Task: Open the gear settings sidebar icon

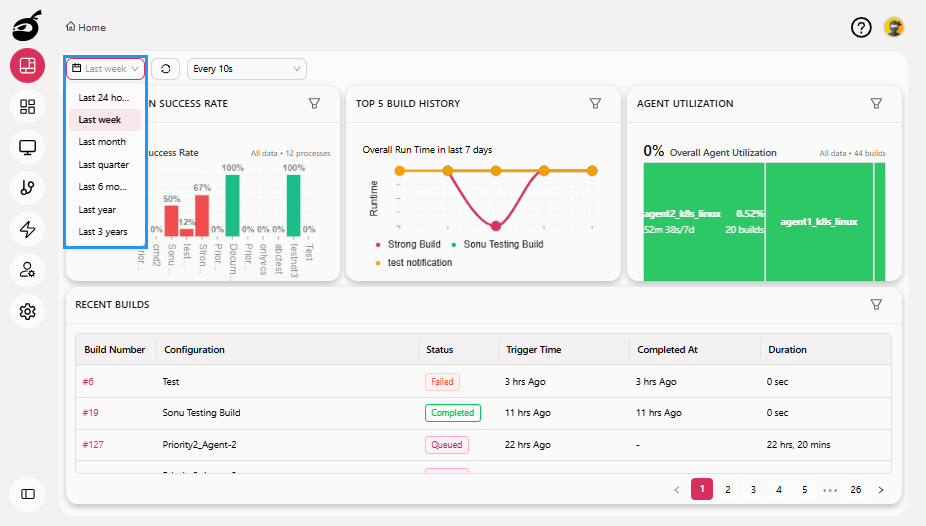Action: tap(28, 312)
